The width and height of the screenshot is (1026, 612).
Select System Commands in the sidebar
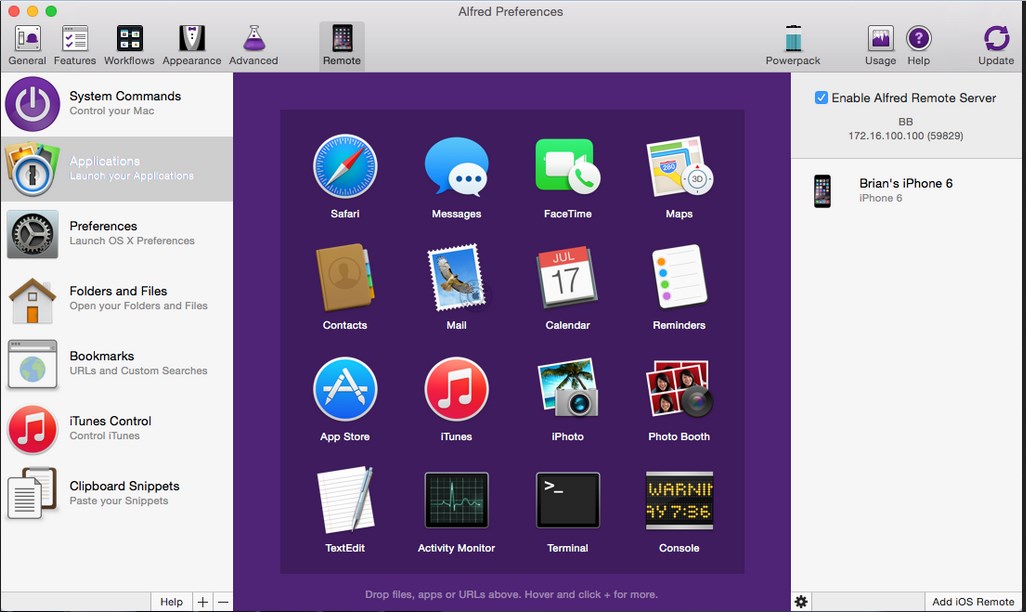point(116,104)
